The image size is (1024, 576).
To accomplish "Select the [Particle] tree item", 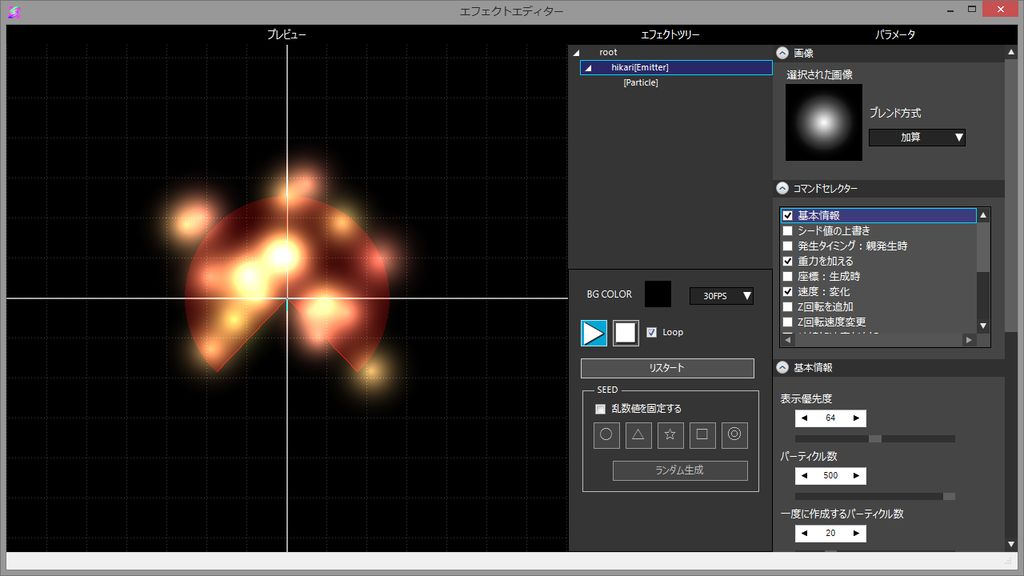I will (640, 83).
